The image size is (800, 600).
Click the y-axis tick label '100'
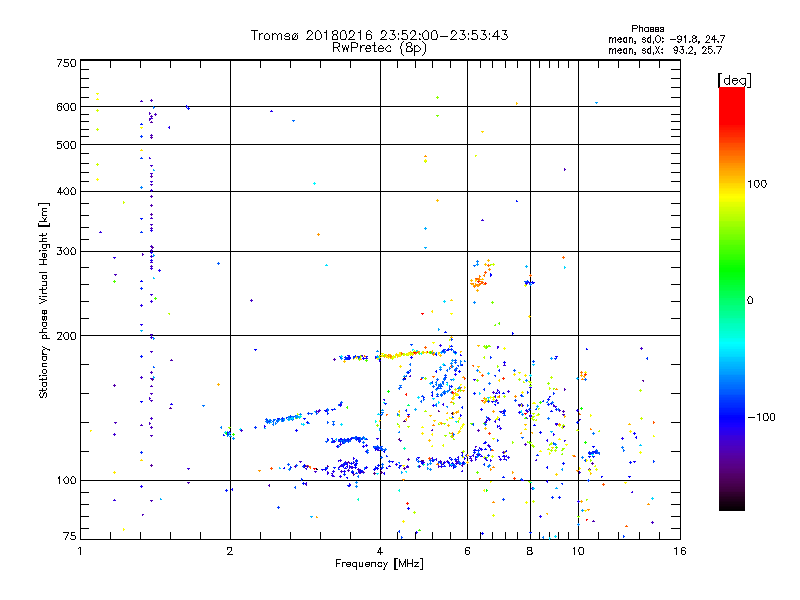[x=66, y=480]
